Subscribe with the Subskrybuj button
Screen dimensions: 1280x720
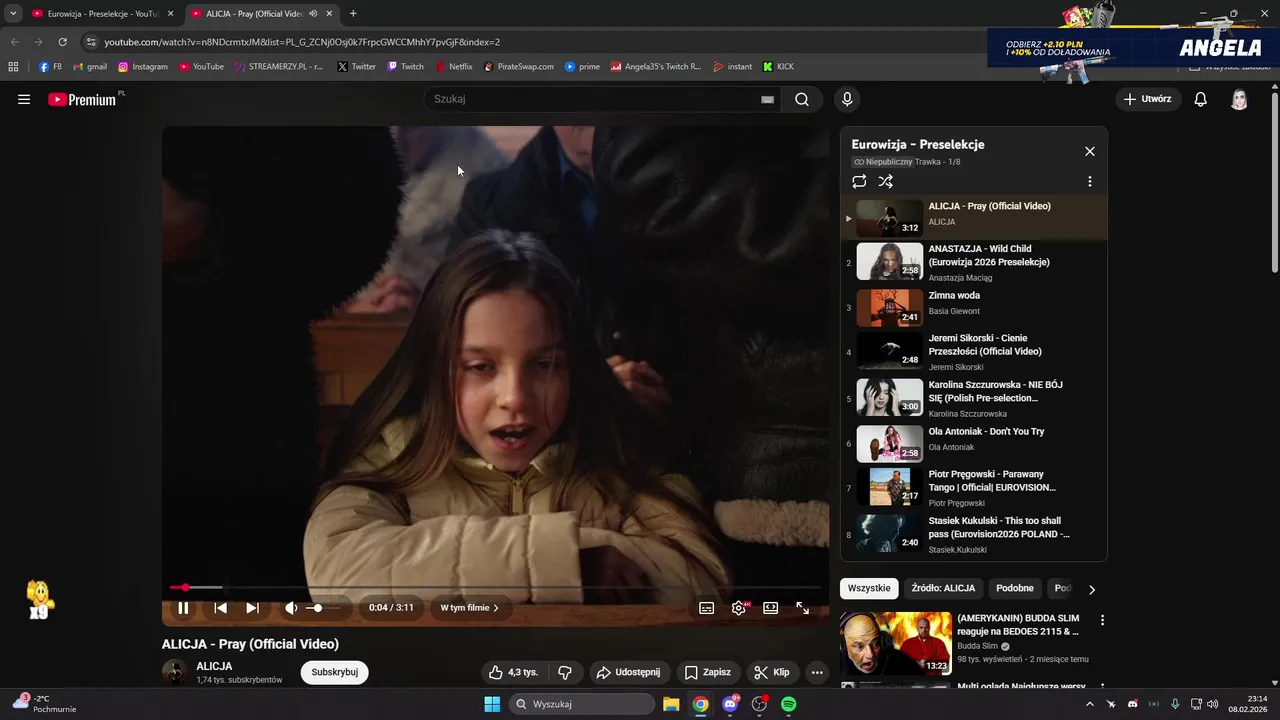pyautogui.click(x=334, y=672)
